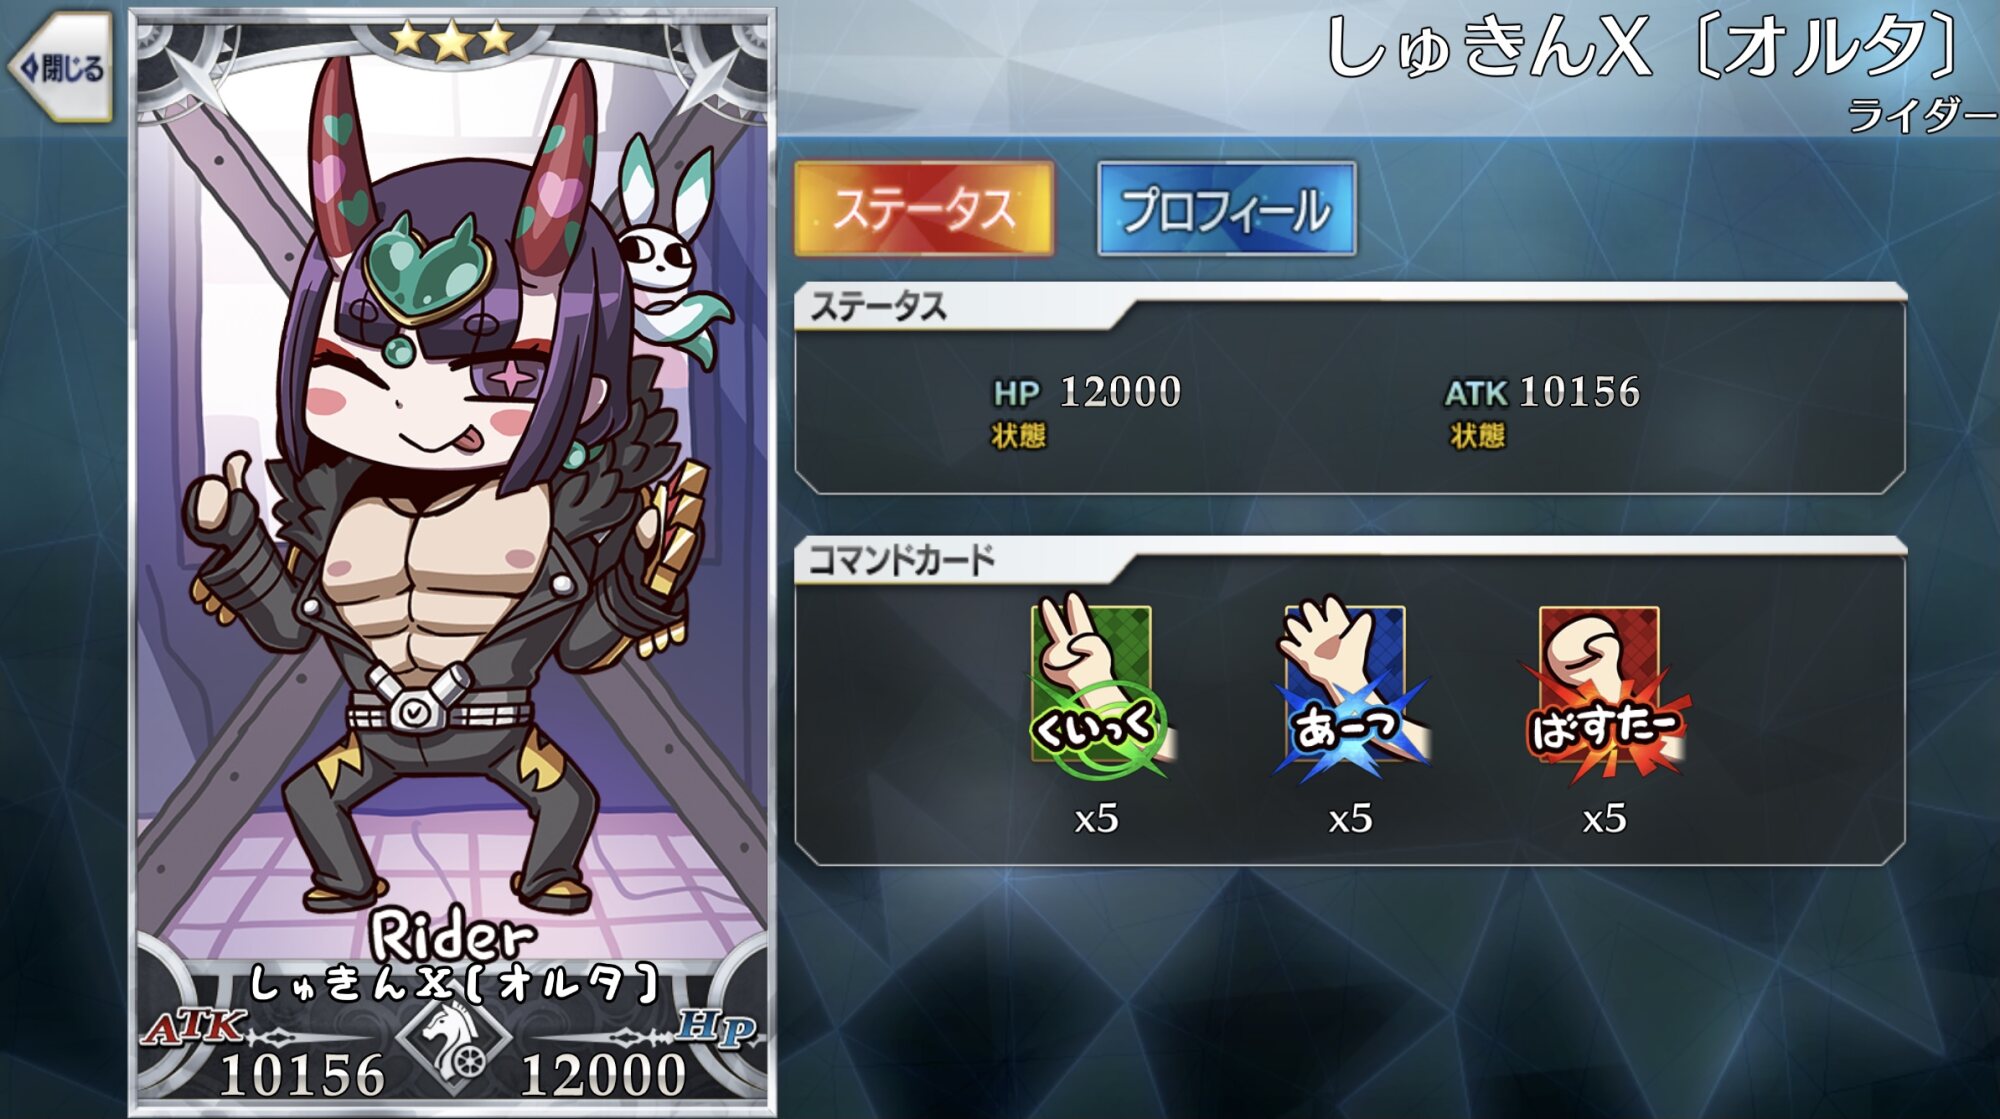Tap the ステータス section header bar
Screen dimensions: 2000x1119
pyautogui.click(x=1350, y=306)
